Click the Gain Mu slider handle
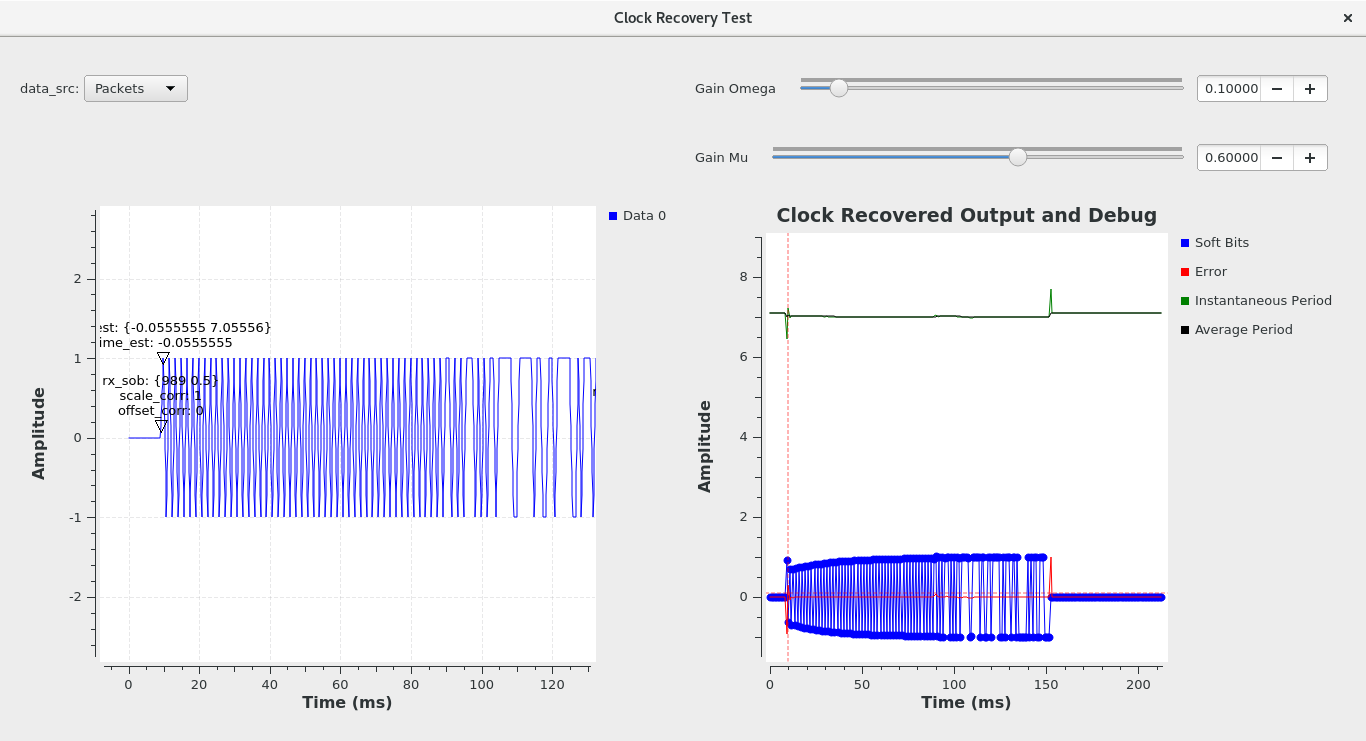 [x=1017, y=157]
